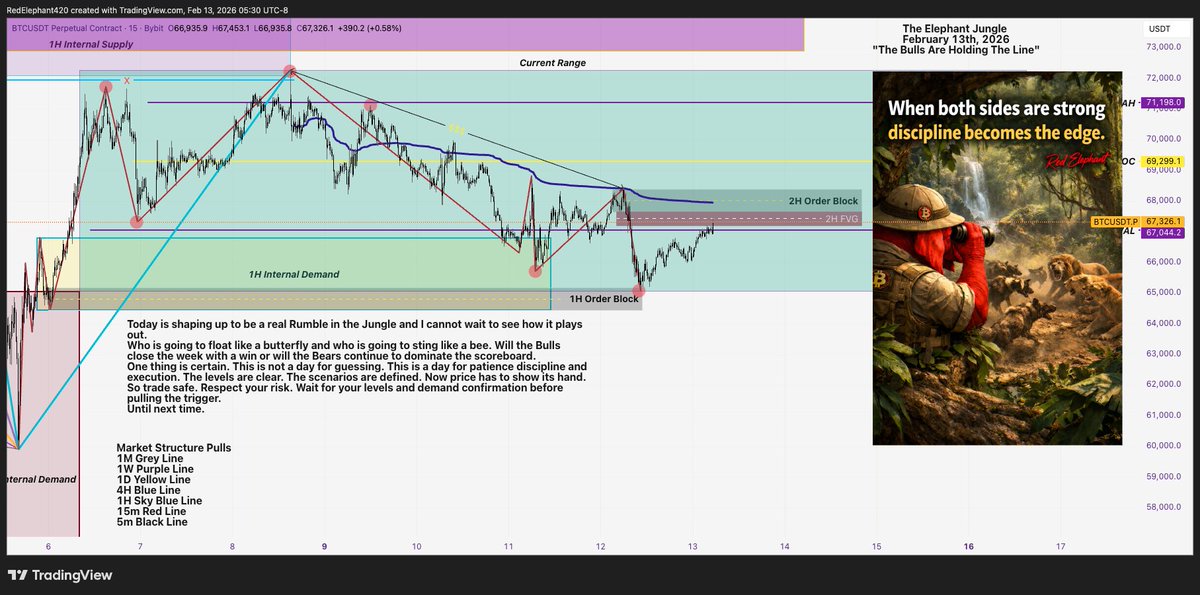Click the 61,000.0 price axis label
The height and width of the screenshot is (595, 1200).
pyautogui.click(x=1164, y=415)
